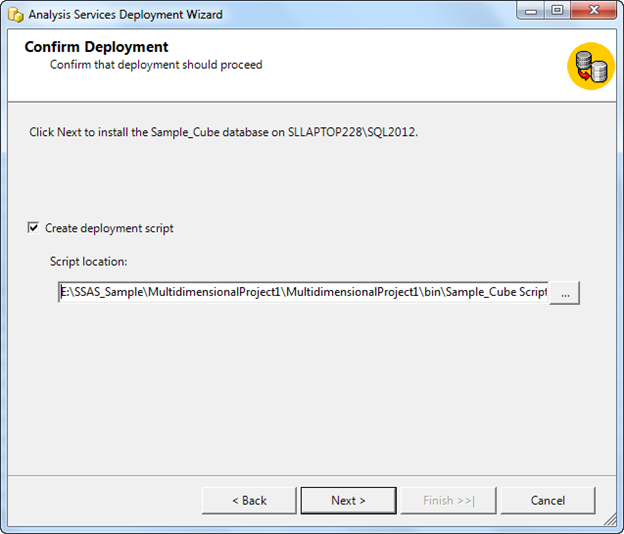Open browse dialog with ellipsis button

click(x=565, y=292)
